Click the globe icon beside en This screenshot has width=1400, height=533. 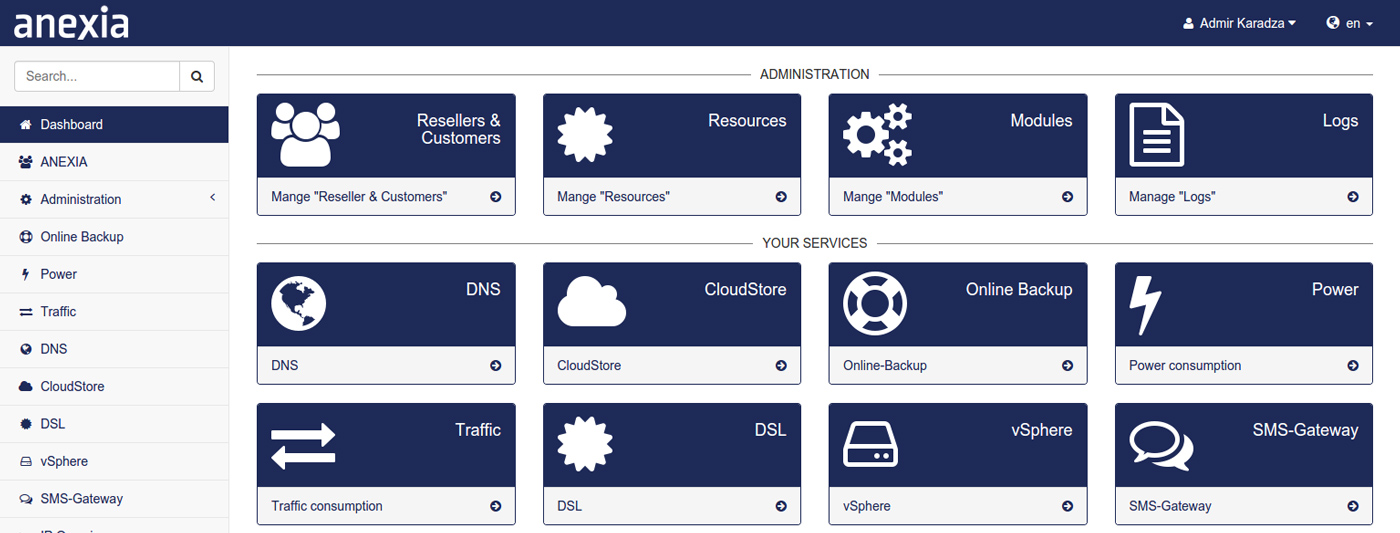pyautogui.click(x=1333, y=22)
